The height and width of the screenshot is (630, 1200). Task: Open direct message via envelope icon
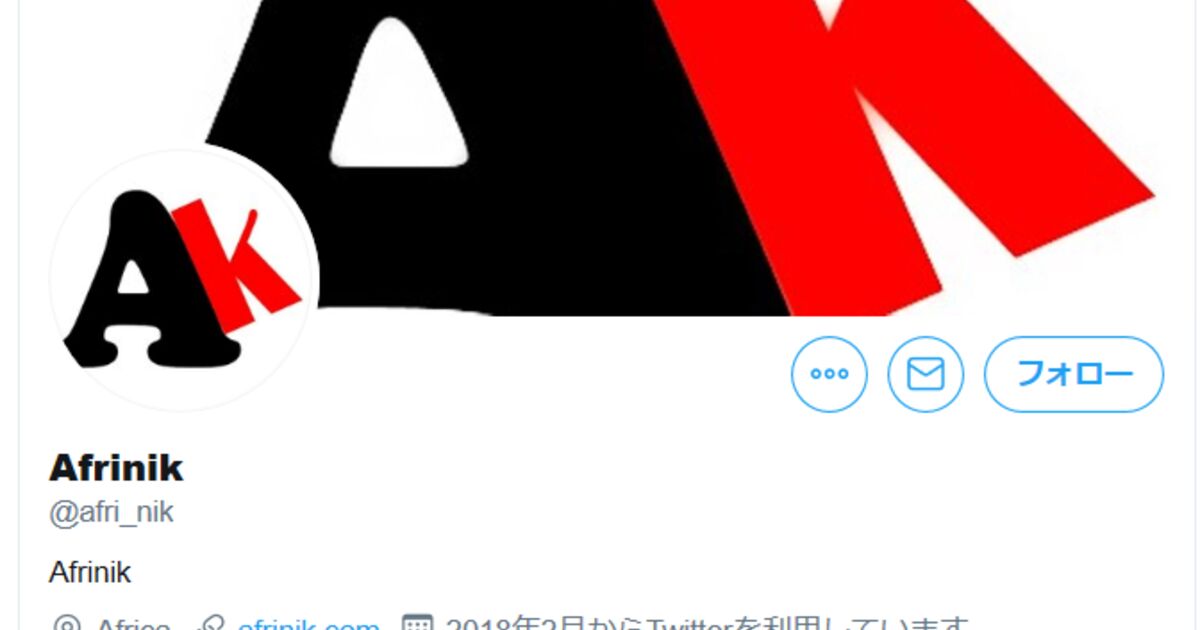click(925, 374)
